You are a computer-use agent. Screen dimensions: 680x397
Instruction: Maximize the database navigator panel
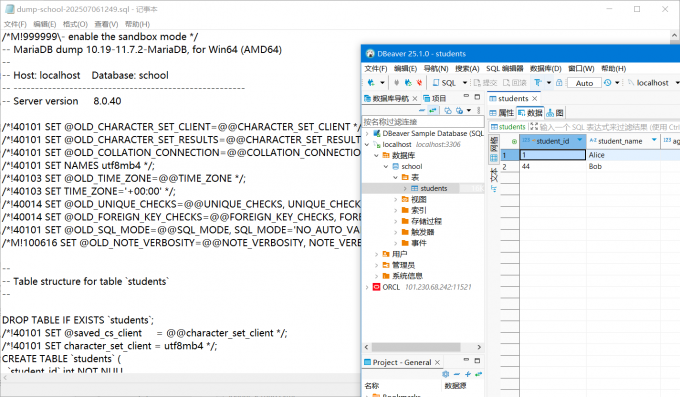477,97
